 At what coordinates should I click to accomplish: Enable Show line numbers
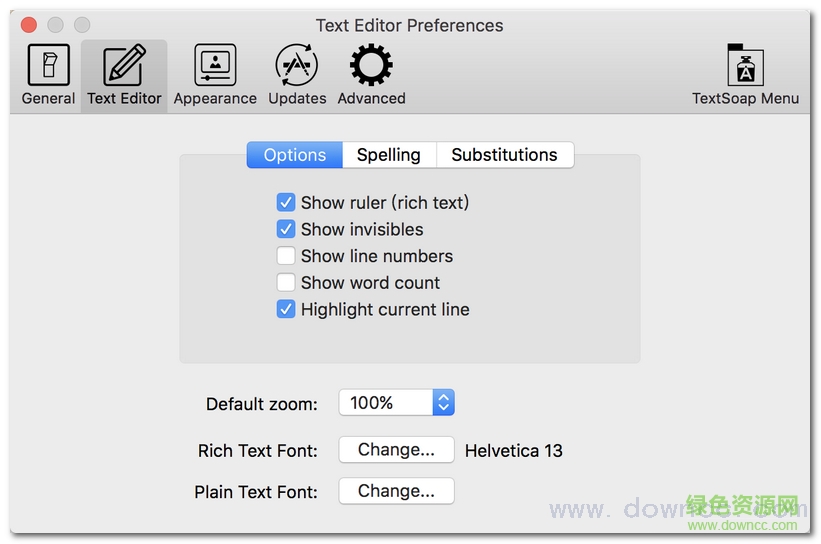286,256
